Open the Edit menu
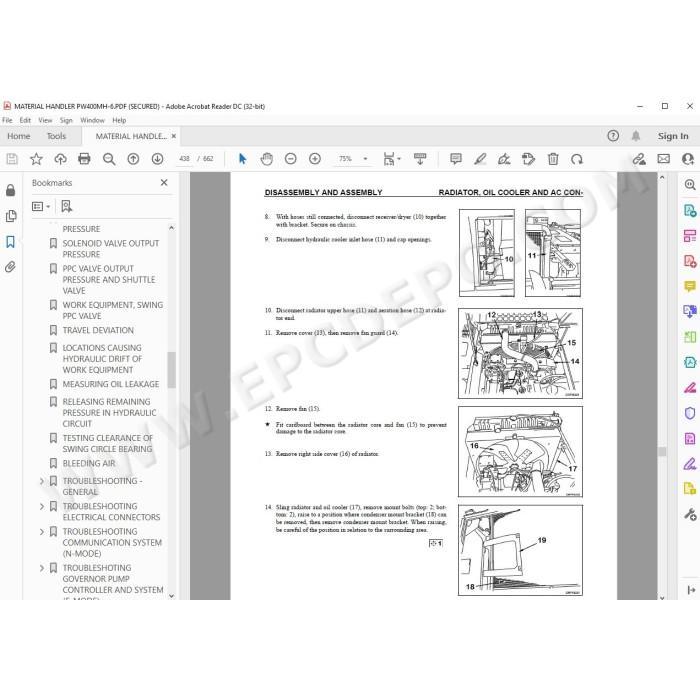 pyautogui.click(x=25, y=120)
